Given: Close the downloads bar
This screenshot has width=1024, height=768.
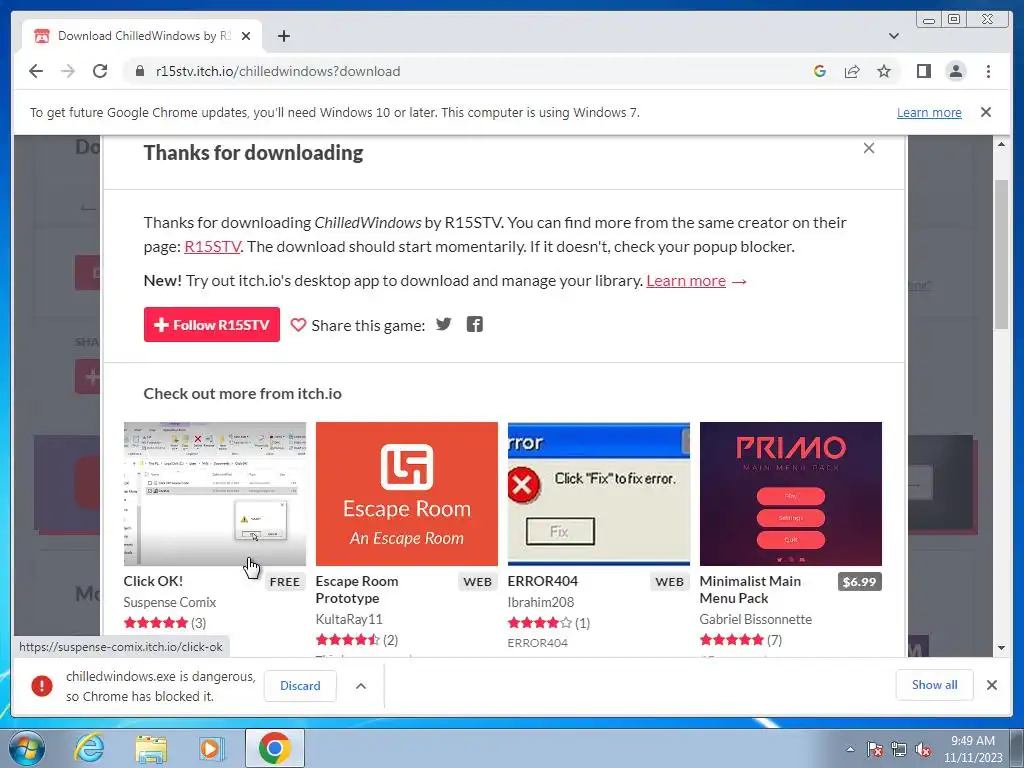Looking at the screenshot, I should (992, 685).
